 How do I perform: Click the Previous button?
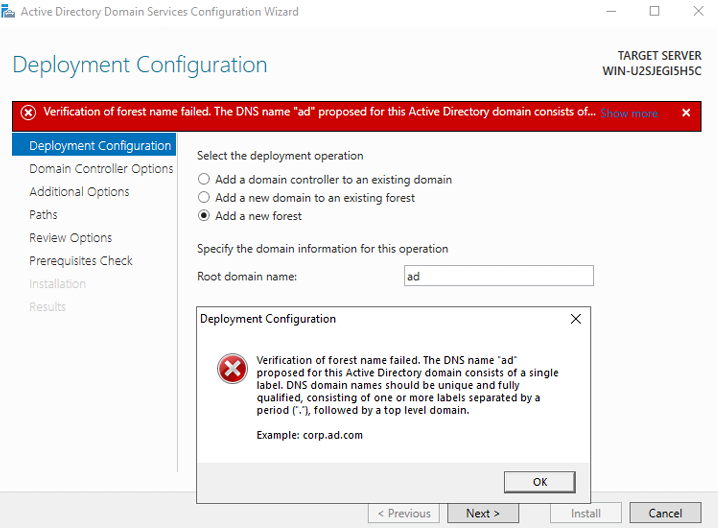tap(404, 513)
